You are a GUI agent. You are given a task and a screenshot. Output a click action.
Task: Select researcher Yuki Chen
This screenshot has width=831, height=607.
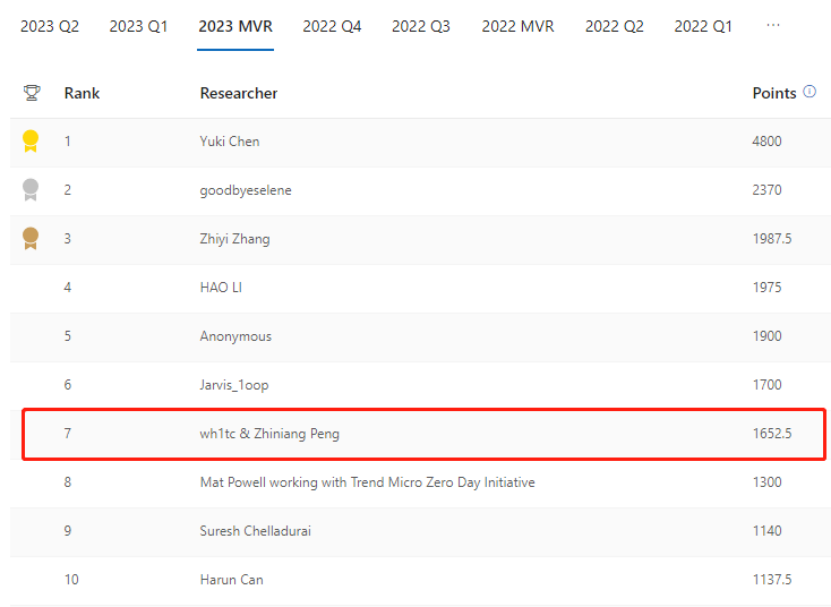[230, 141]
